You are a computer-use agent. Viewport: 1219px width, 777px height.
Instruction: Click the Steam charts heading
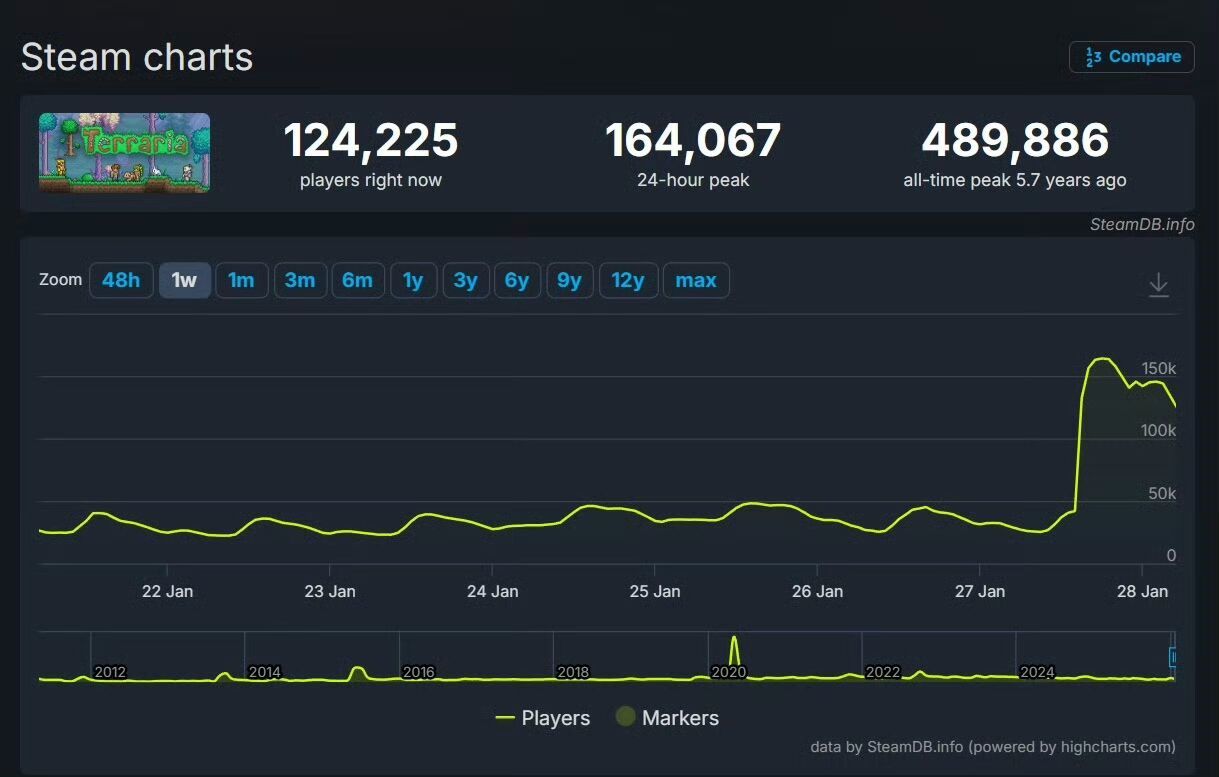pos(137,57)
